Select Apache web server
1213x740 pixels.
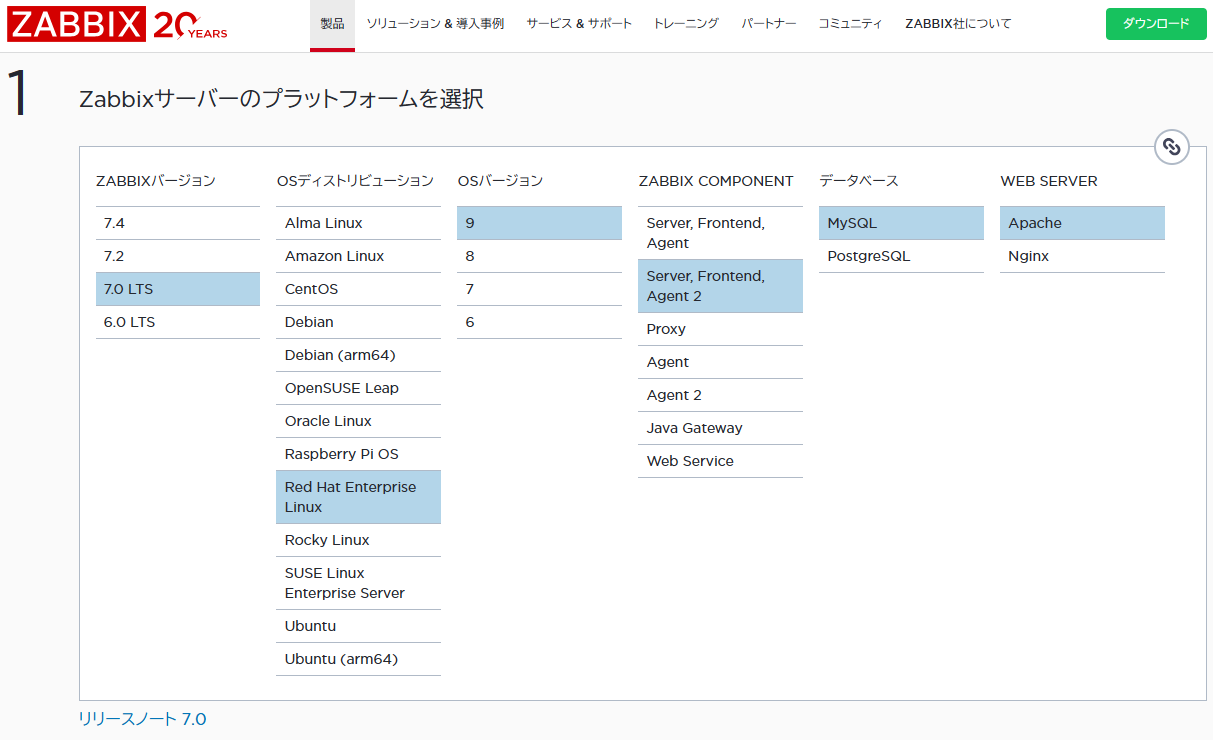click(x=1083, y=223)
